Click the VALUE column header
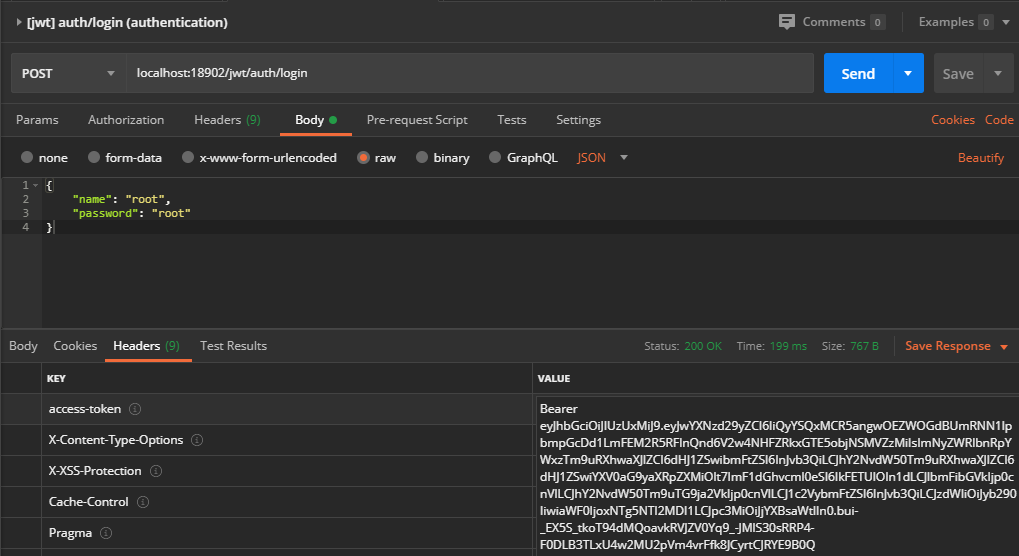Viewport: 1019px width, 556px height. [x=554, y=379]
